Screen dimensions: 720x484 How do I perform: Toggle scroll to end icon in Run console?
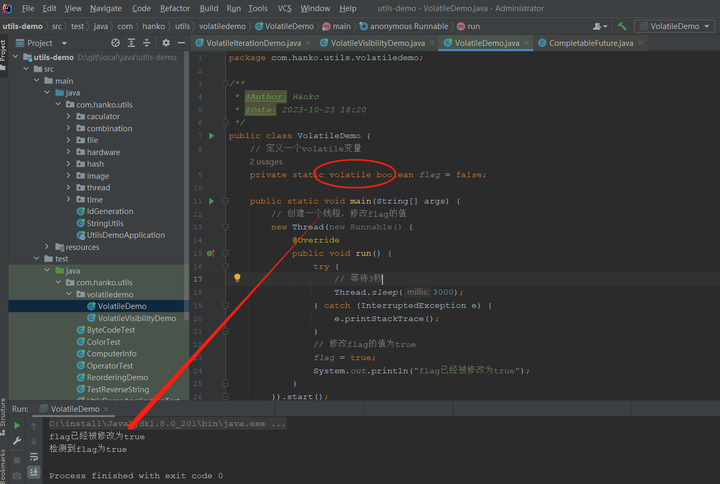click(x=34, y=472)
